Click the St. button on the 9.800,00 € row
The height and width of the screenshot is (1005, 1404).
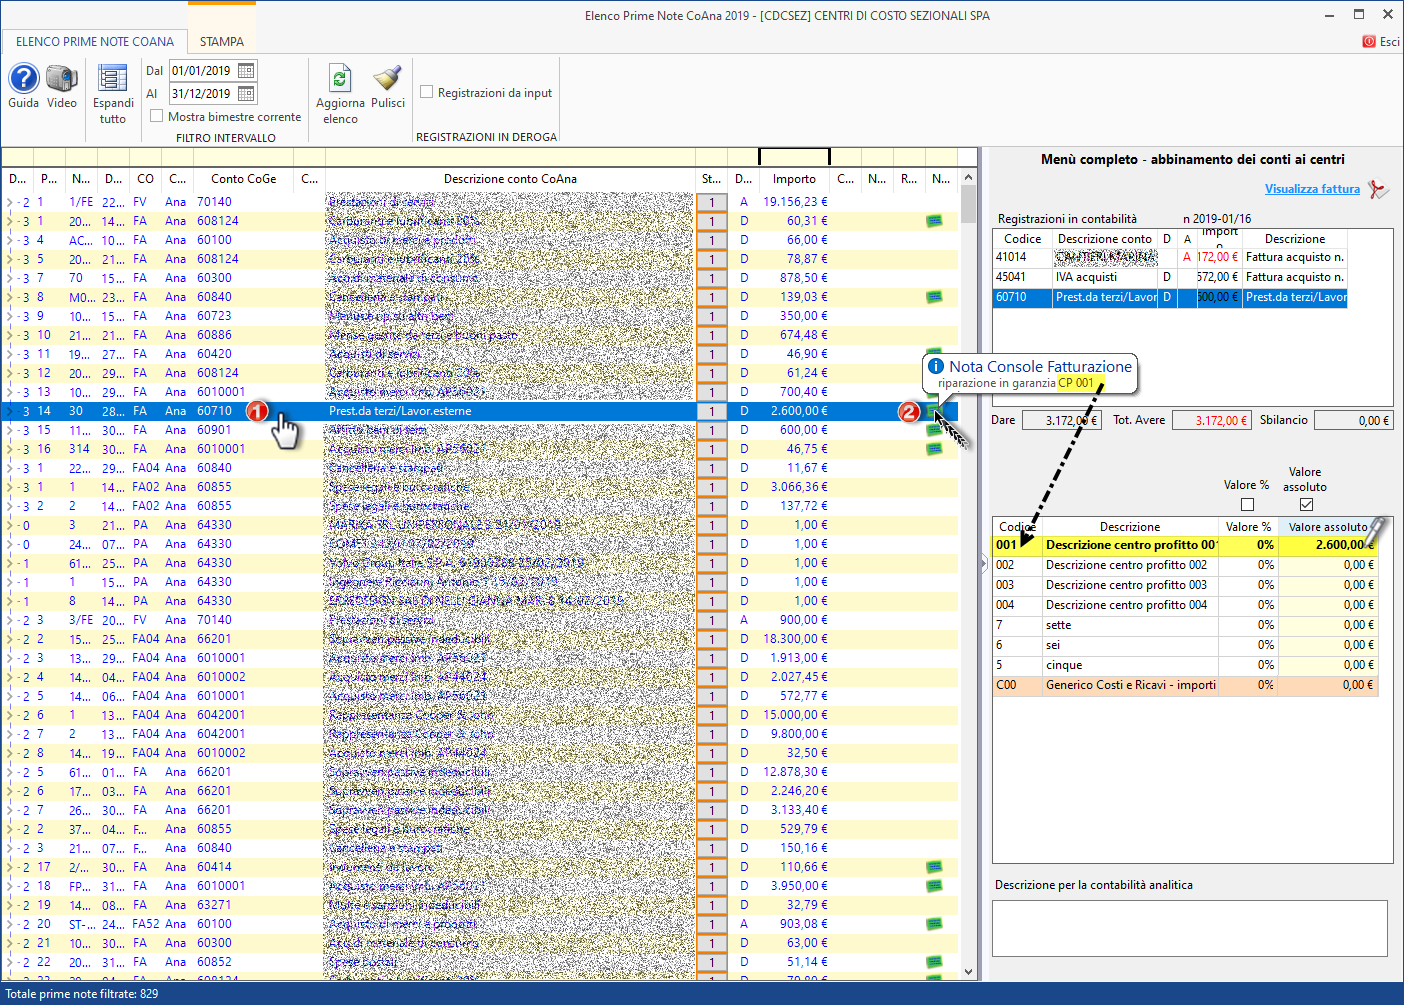711,734
